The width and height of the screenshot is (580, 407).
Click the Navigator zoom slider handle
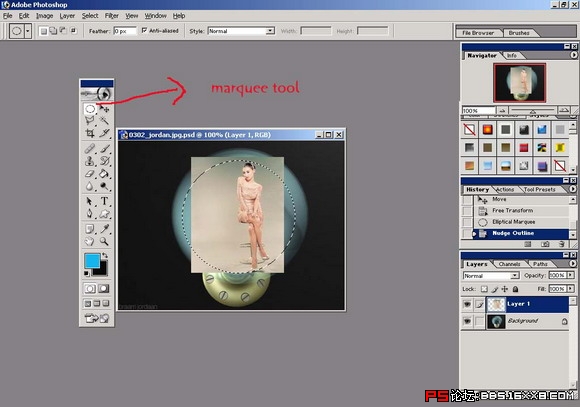point(533,111)
